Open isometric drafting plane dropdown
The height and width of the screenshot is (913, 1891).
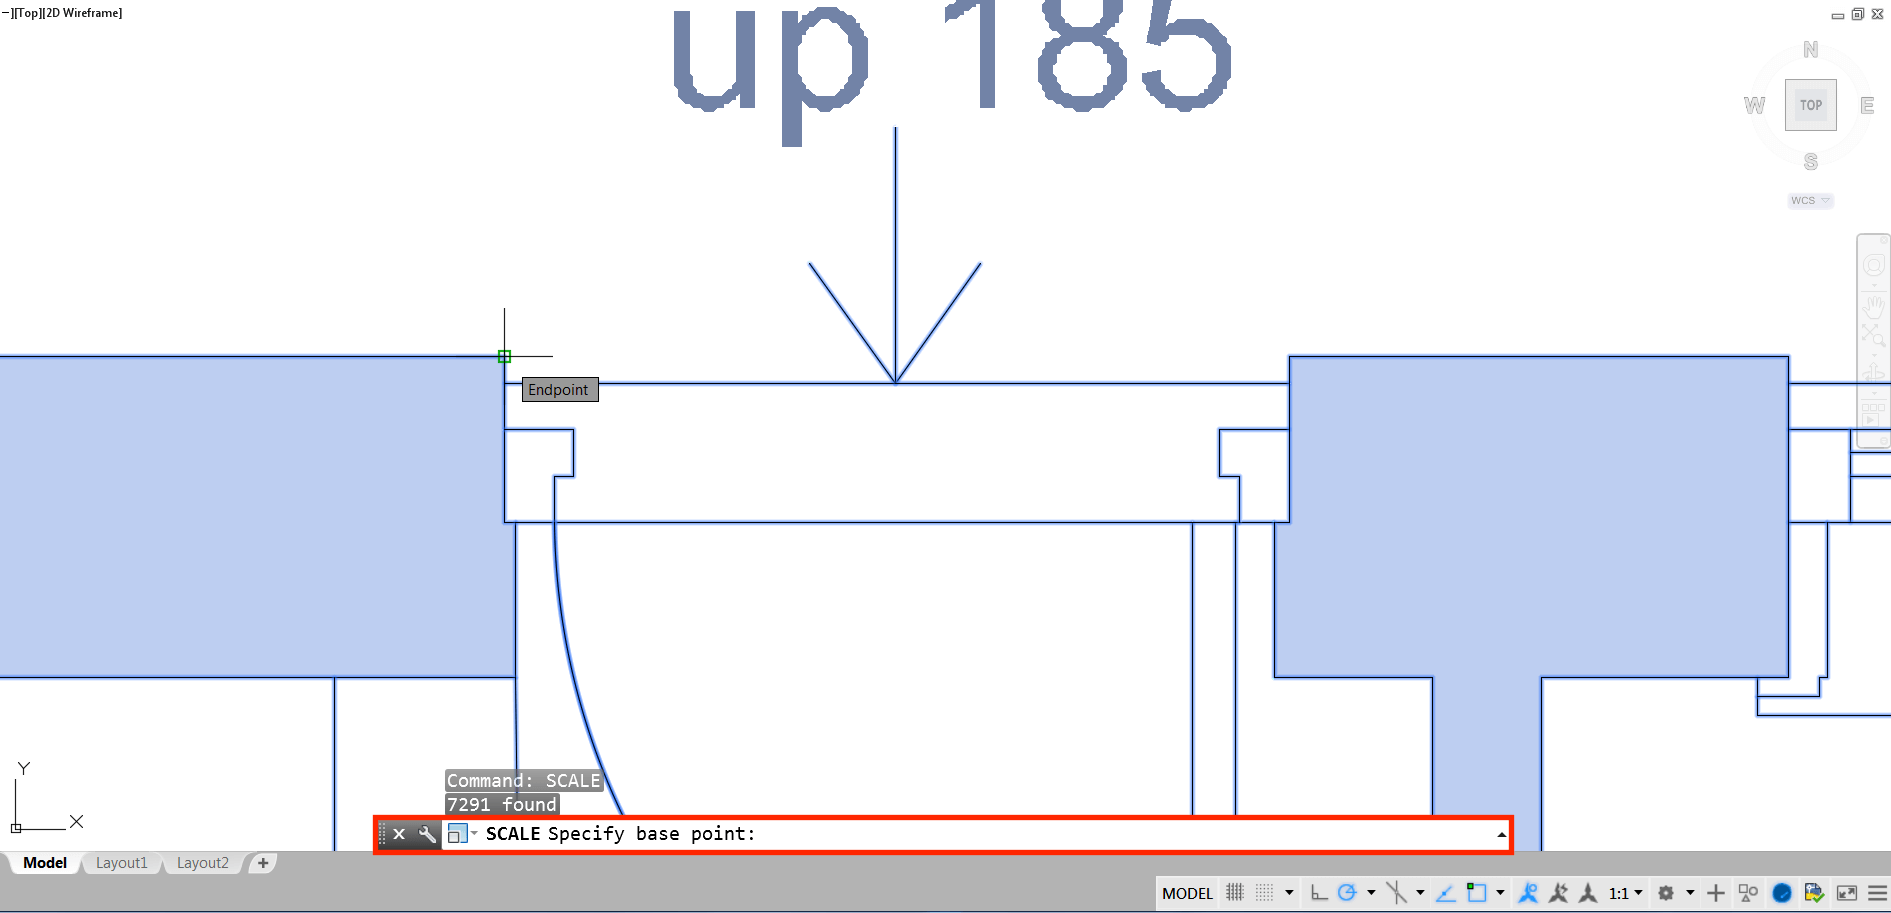pyautogui.click(x=1420, y=893)
